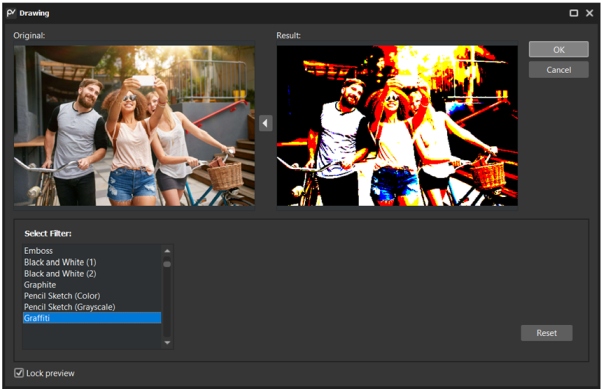Maximize the Drawing dialog window

coord(574,13)
